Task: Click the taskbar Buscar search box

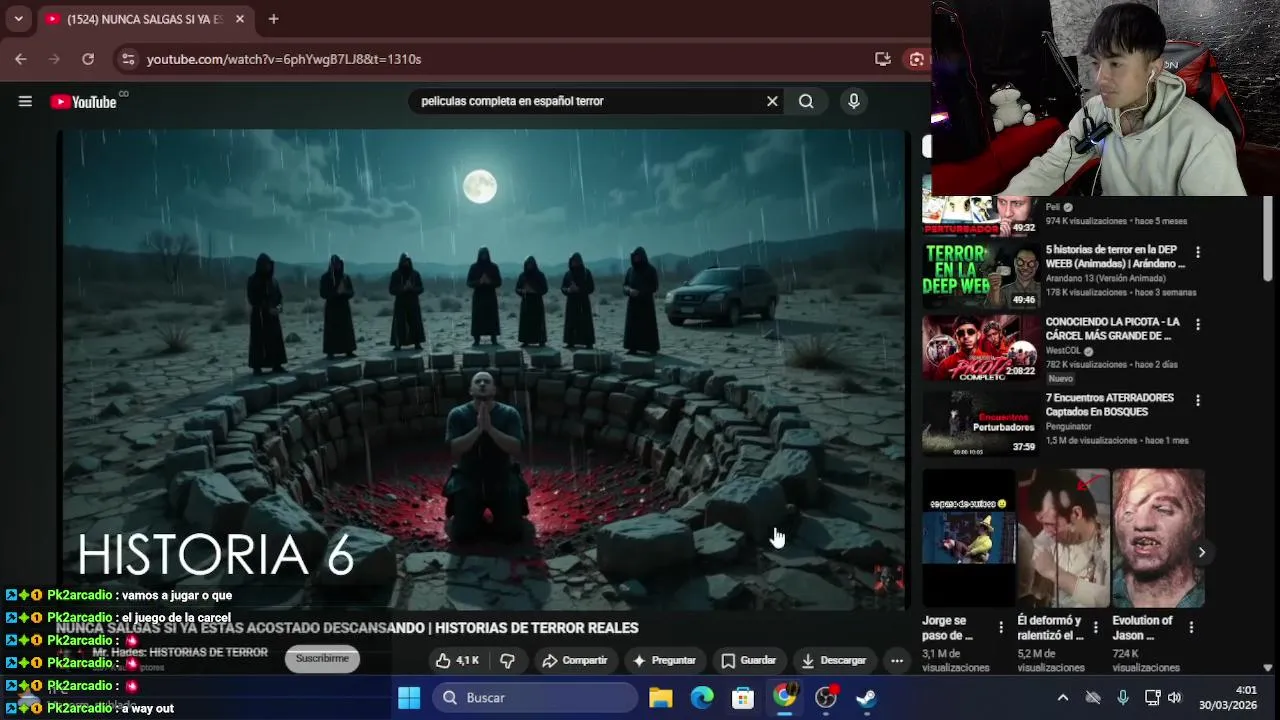Action: 536,698
